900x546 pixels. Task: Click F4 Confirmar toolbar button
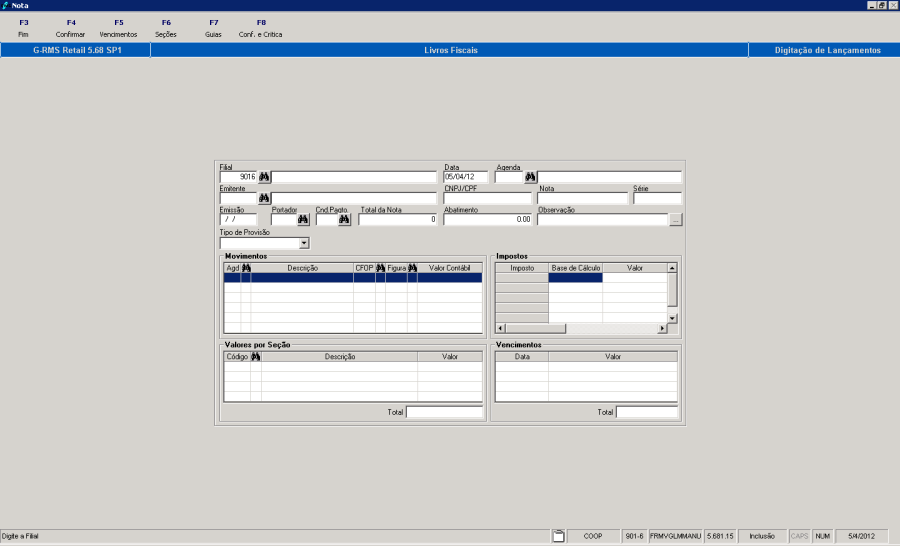(71, 28)
